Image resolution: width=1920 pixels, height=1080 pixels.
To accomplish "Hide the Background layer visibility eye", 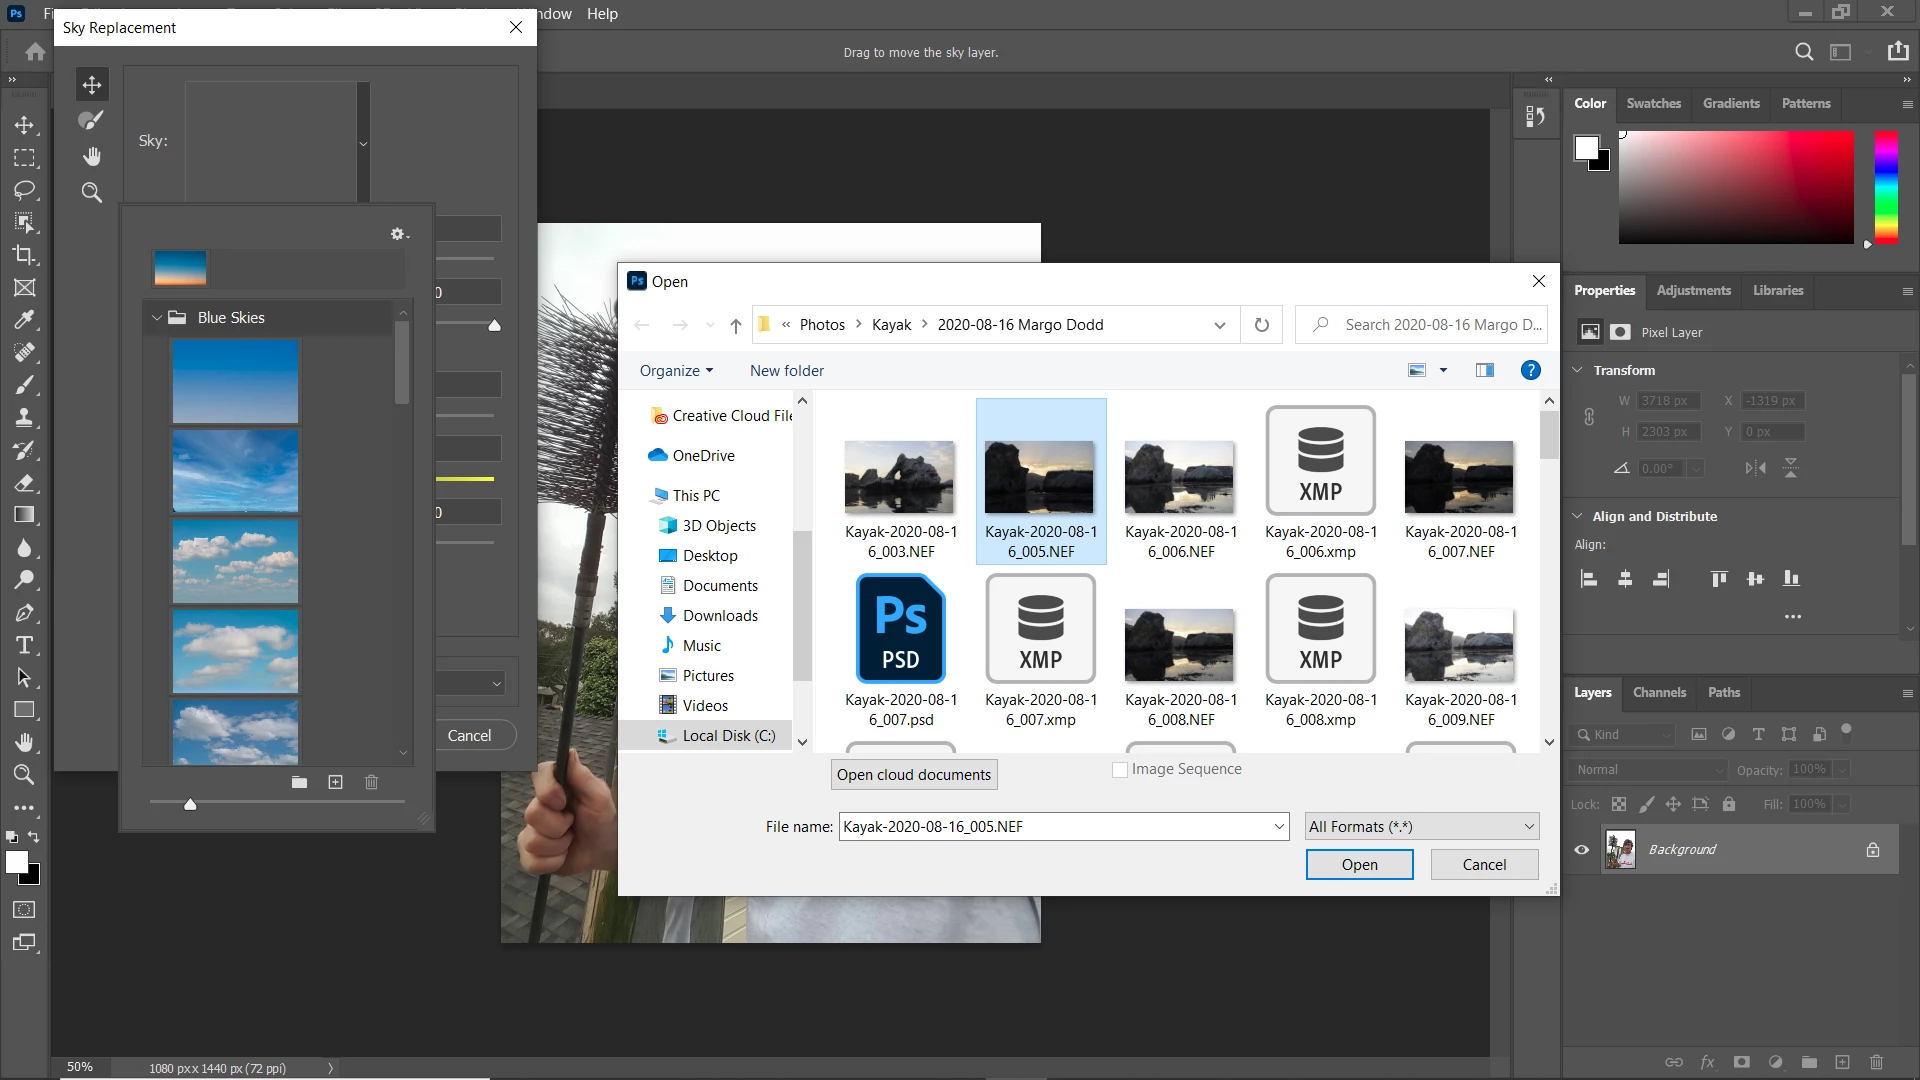I will pyautogui.click(x=1582, y=850).
